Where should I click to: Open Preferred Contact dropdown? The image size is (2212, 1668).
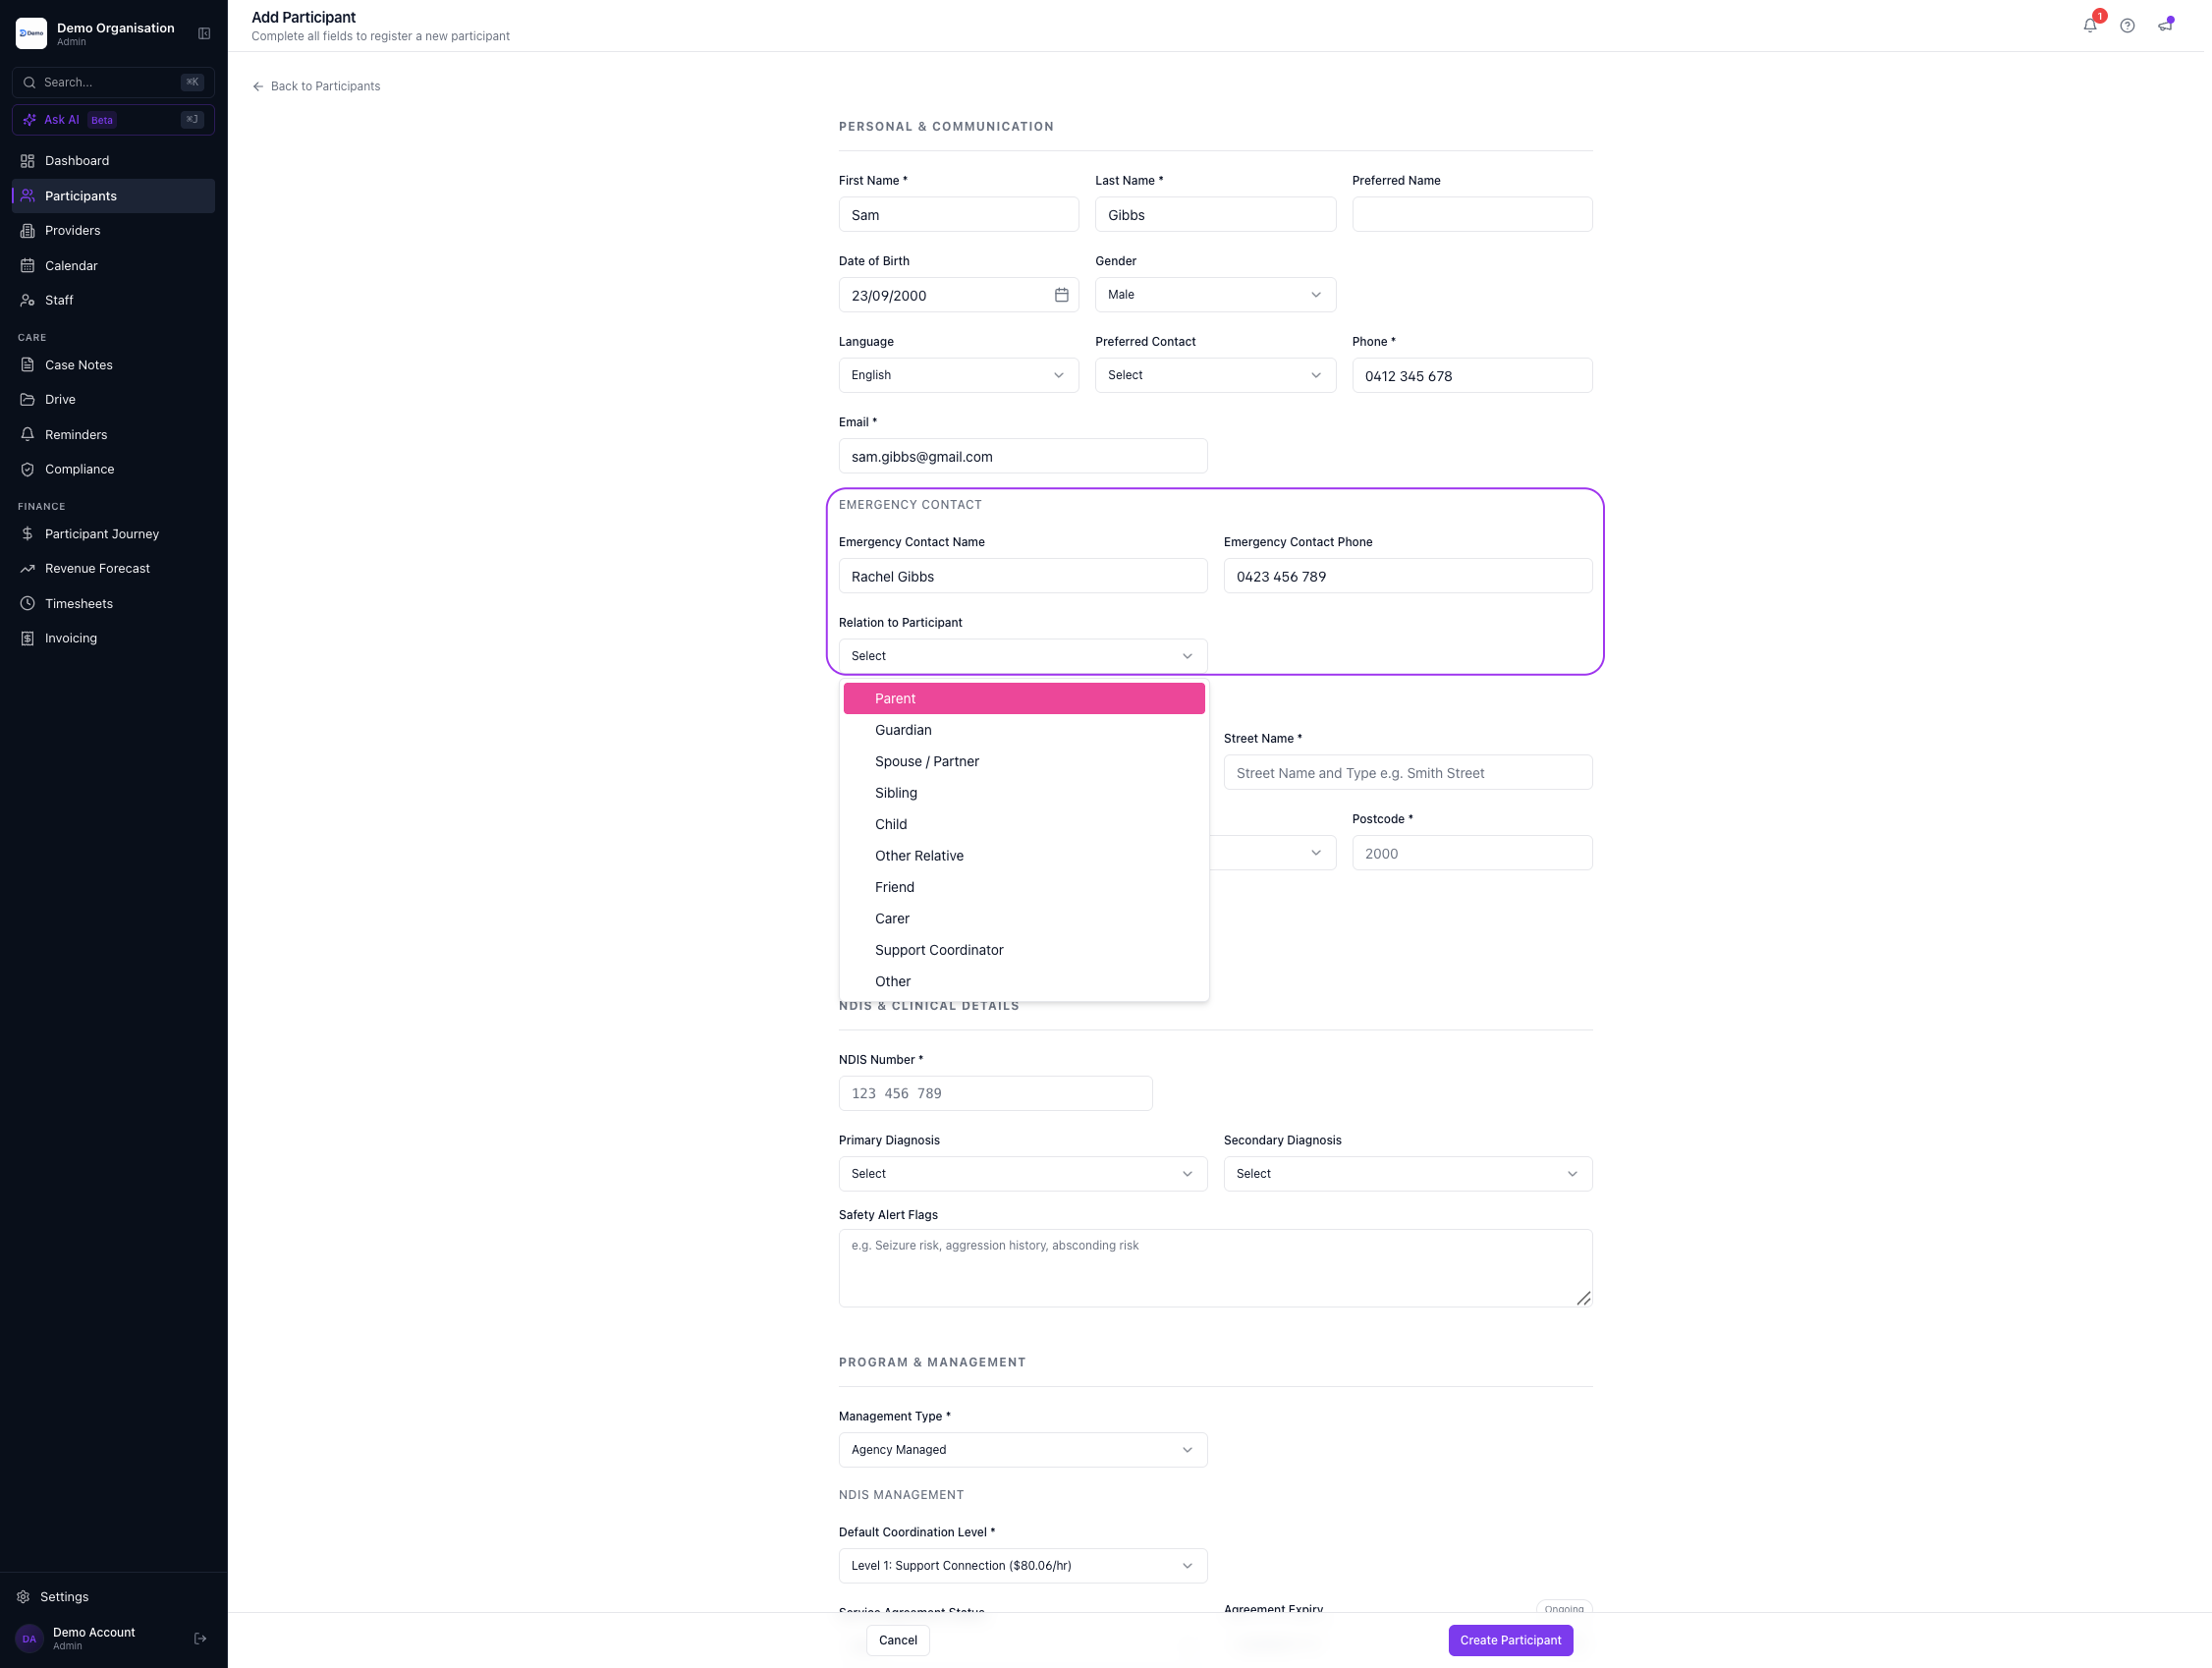coord(1214,375)
